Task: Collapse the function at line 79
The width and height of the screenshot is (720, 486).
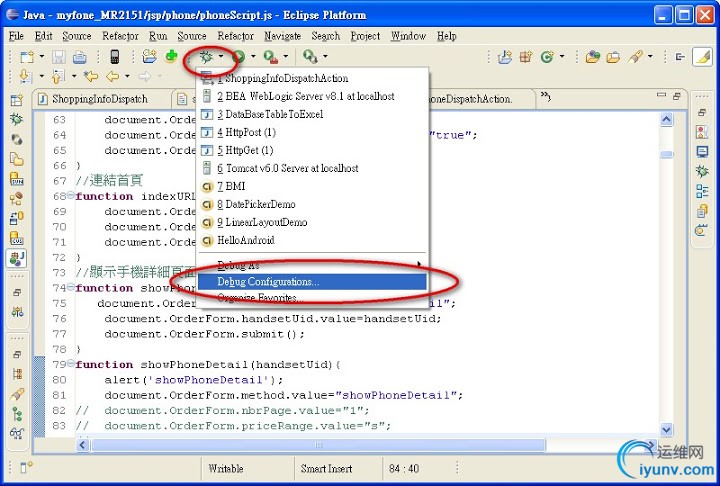Action: pyautogui.click(x=71, y=363)
